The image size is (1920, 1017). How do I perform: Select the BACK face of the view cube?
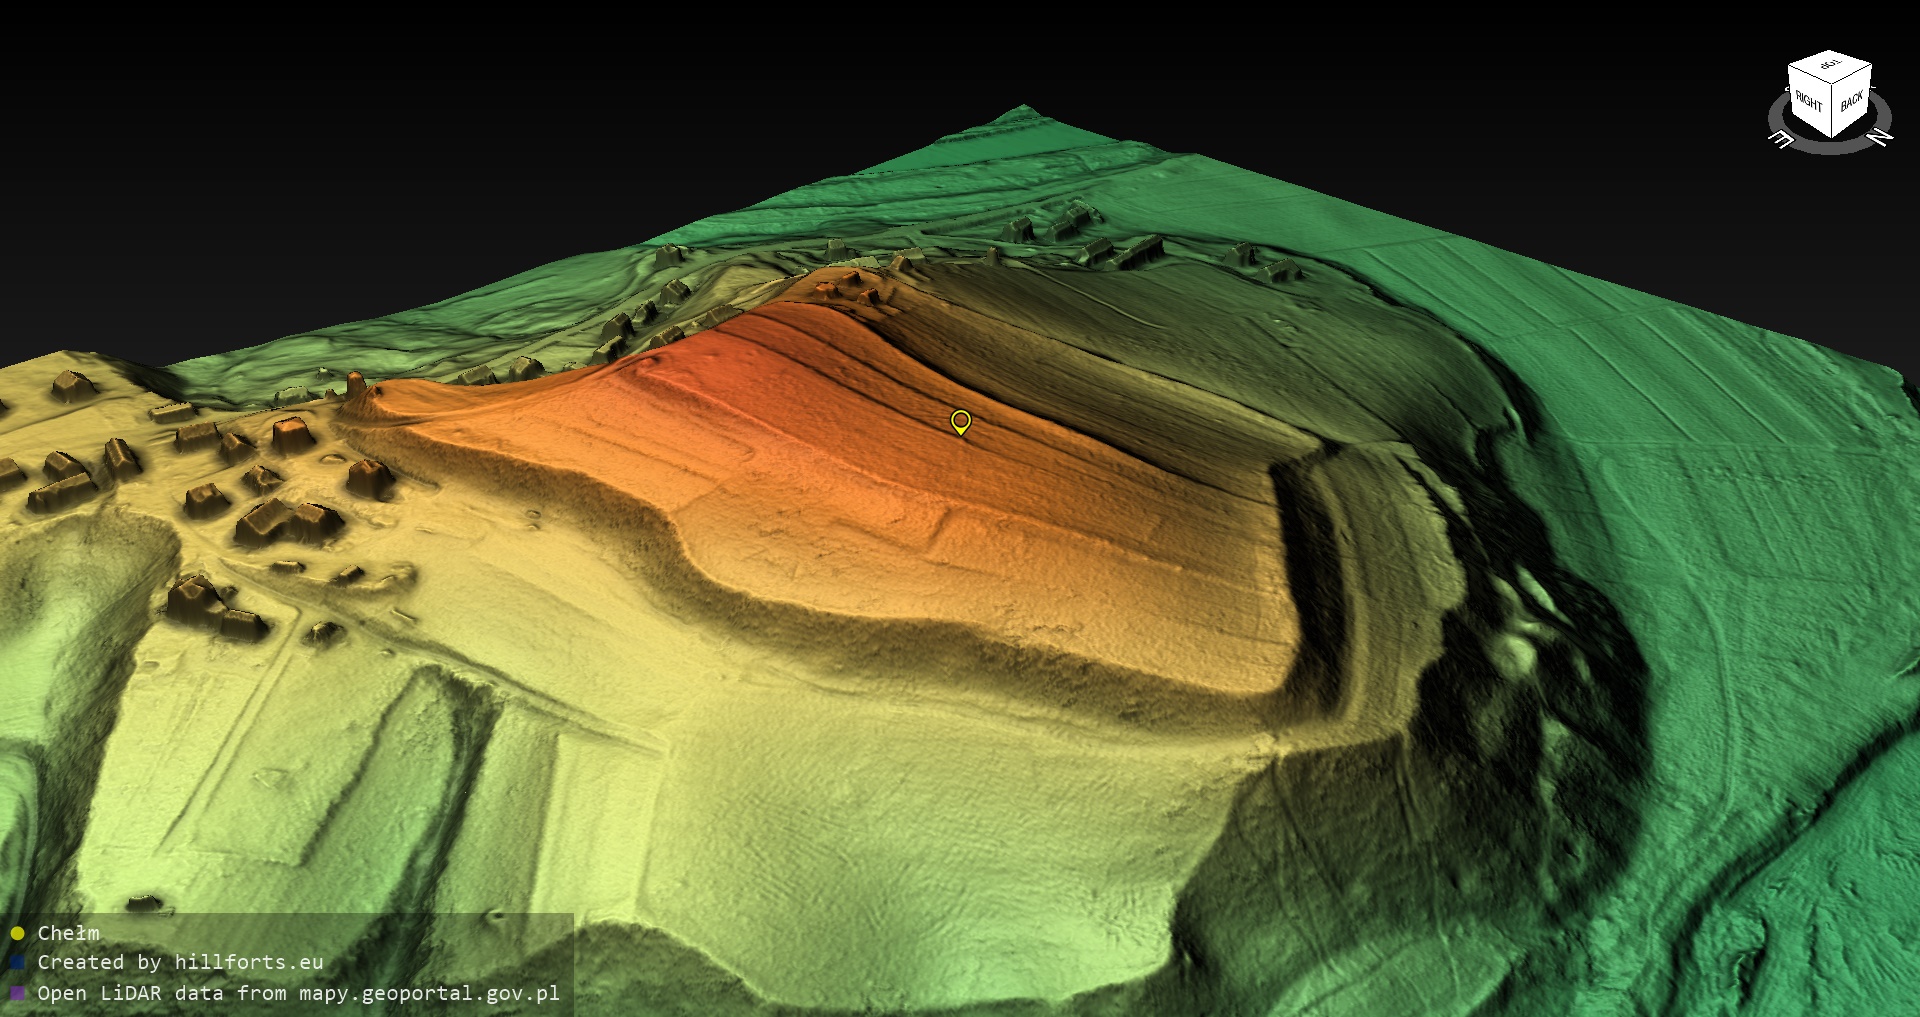[1851, 101]
